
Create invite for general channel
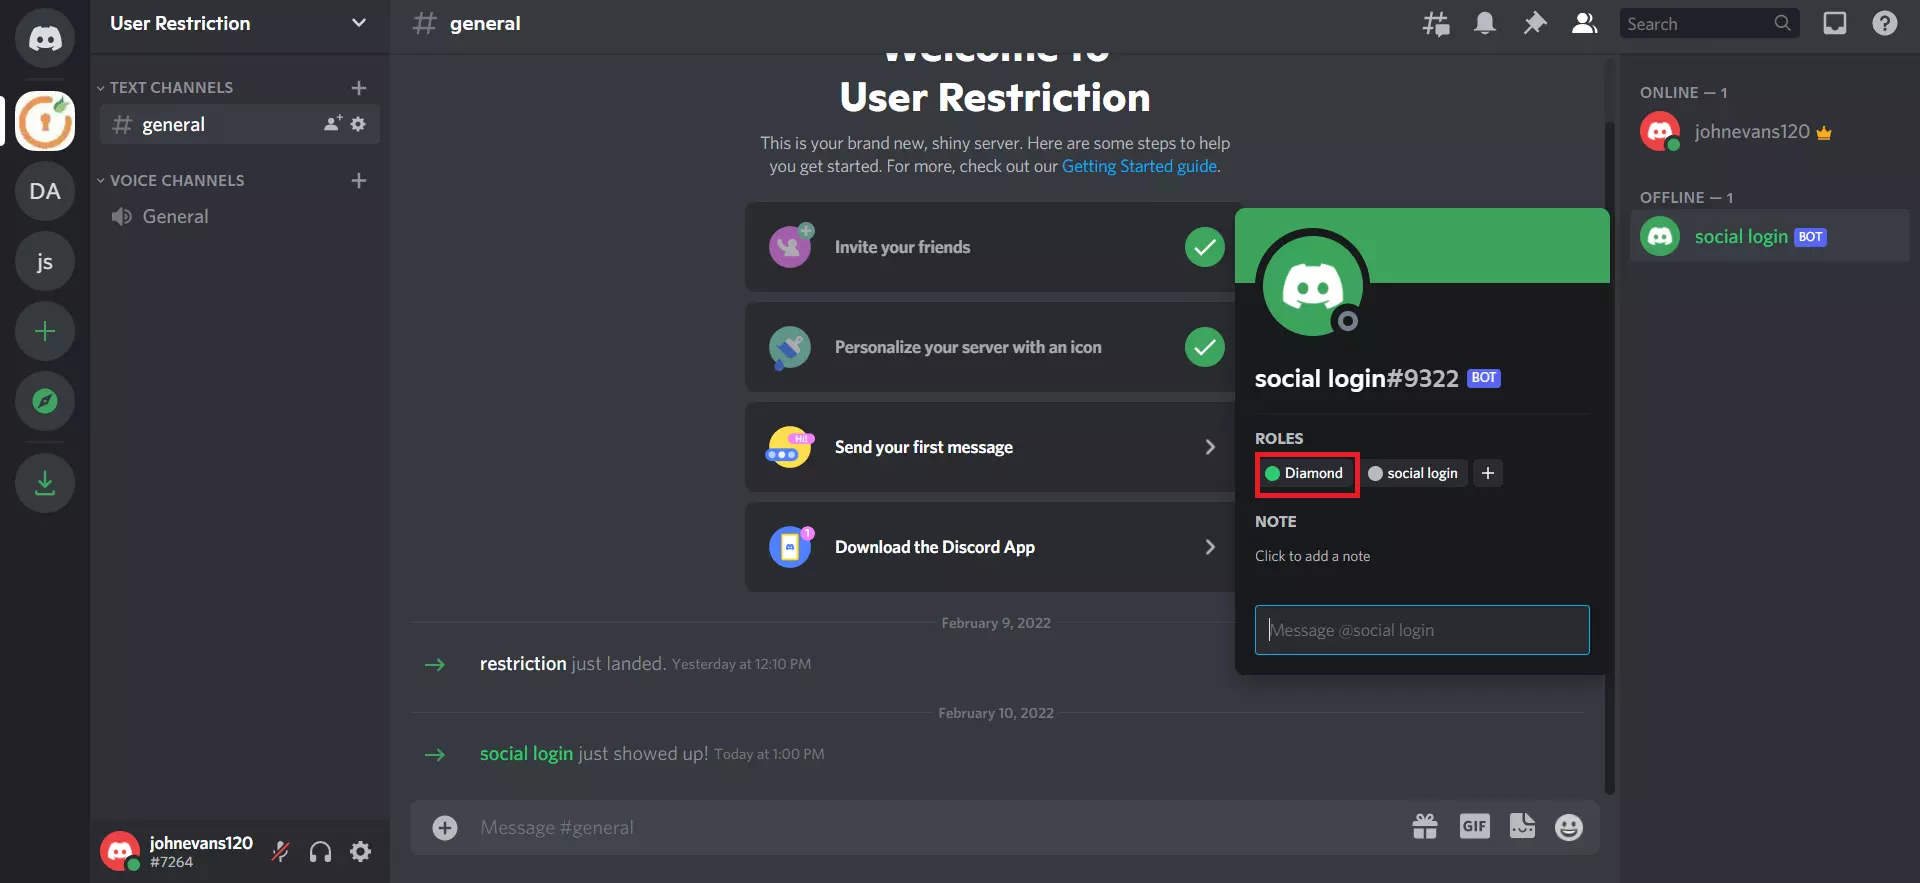[333, 124]
